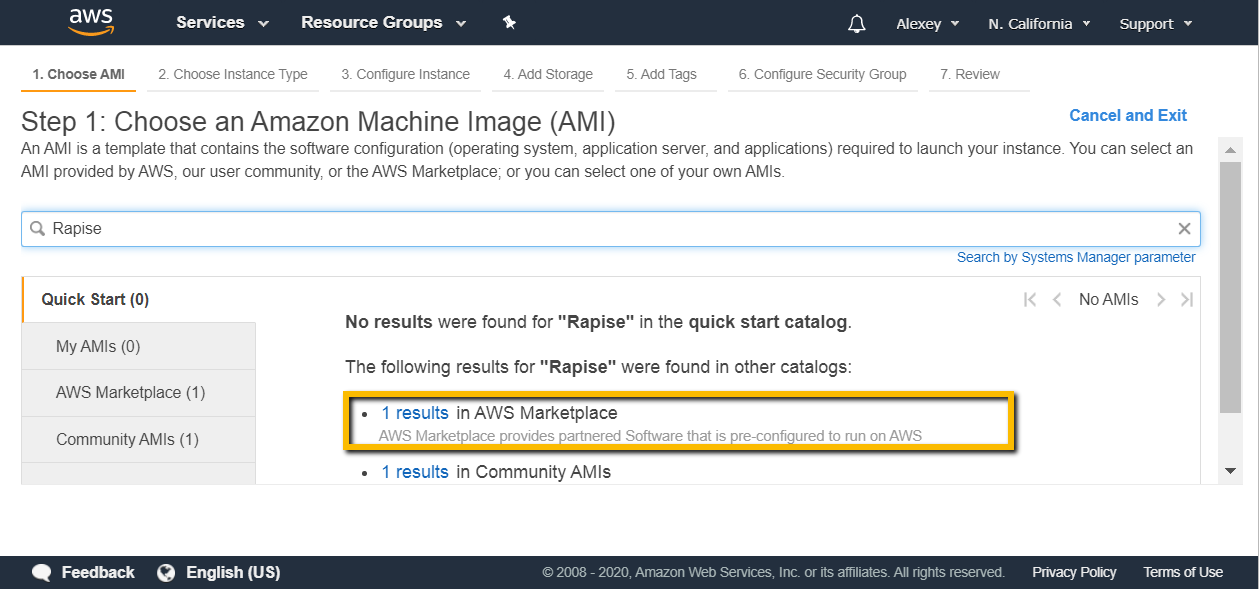1259x589 pixels.
Task: Go to the previous page of AMIs
Action: 1057,299
